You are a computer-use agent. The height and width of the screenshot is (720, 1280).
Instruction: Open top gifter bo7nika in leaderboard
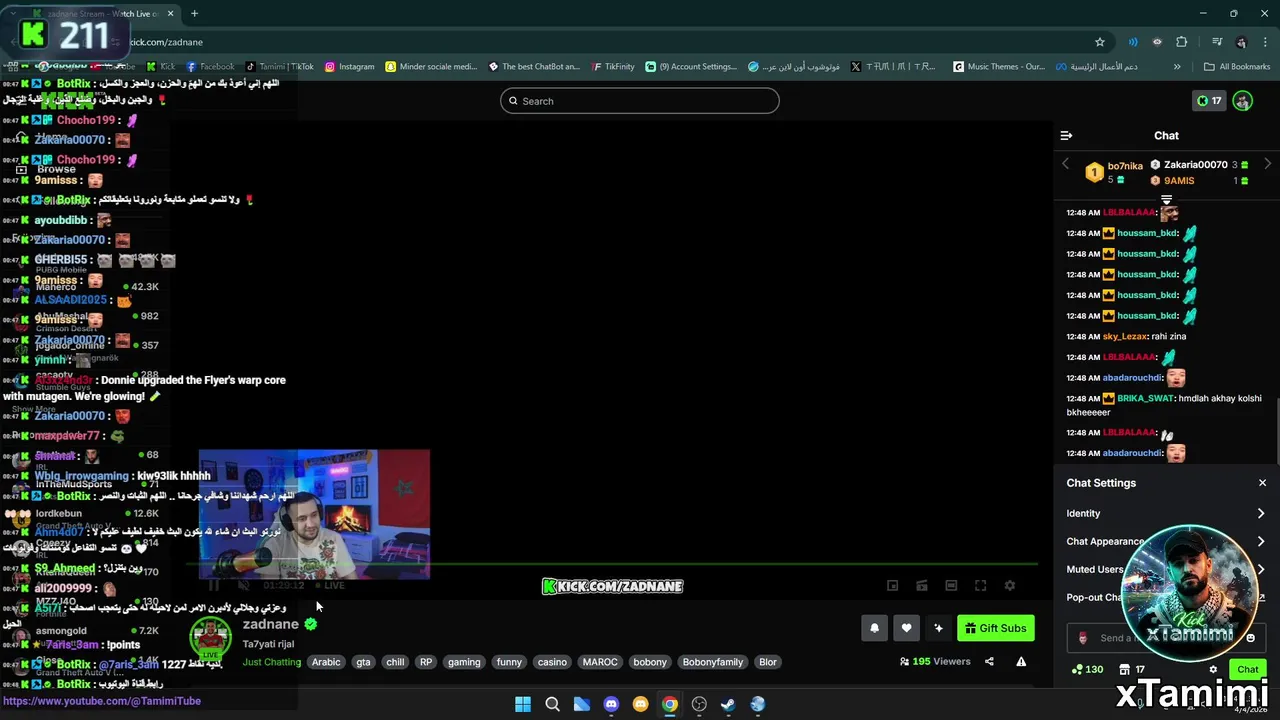[x=1114, y=172]
